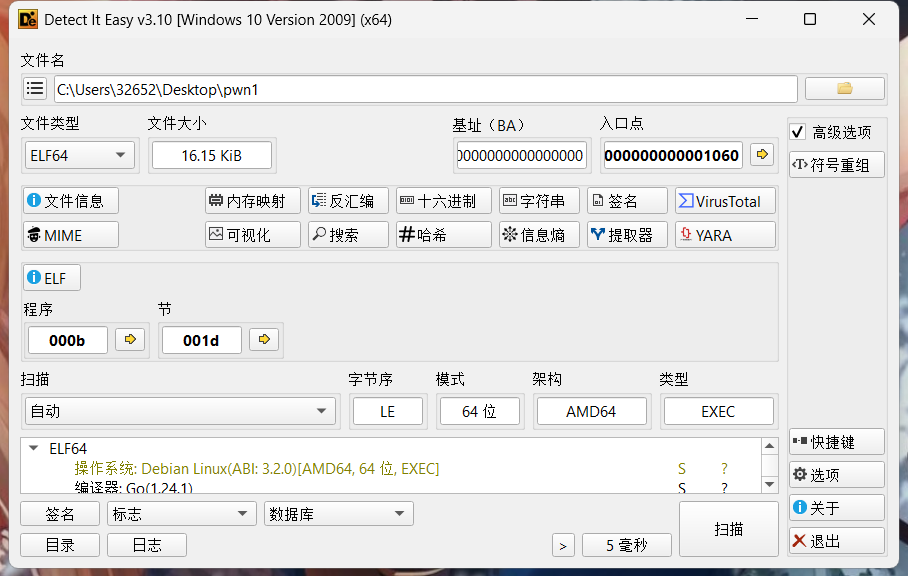Click the 字节序 LE field
This screenshot has height=576, width=908.
tap(387, 412)
